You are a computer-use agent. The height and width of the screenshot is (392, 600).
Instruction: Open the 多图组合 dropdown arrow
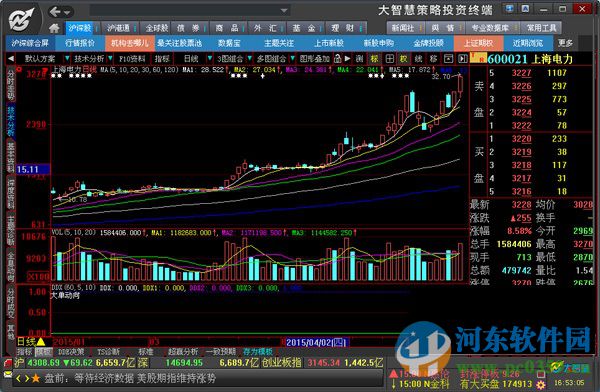coord(293,59)
